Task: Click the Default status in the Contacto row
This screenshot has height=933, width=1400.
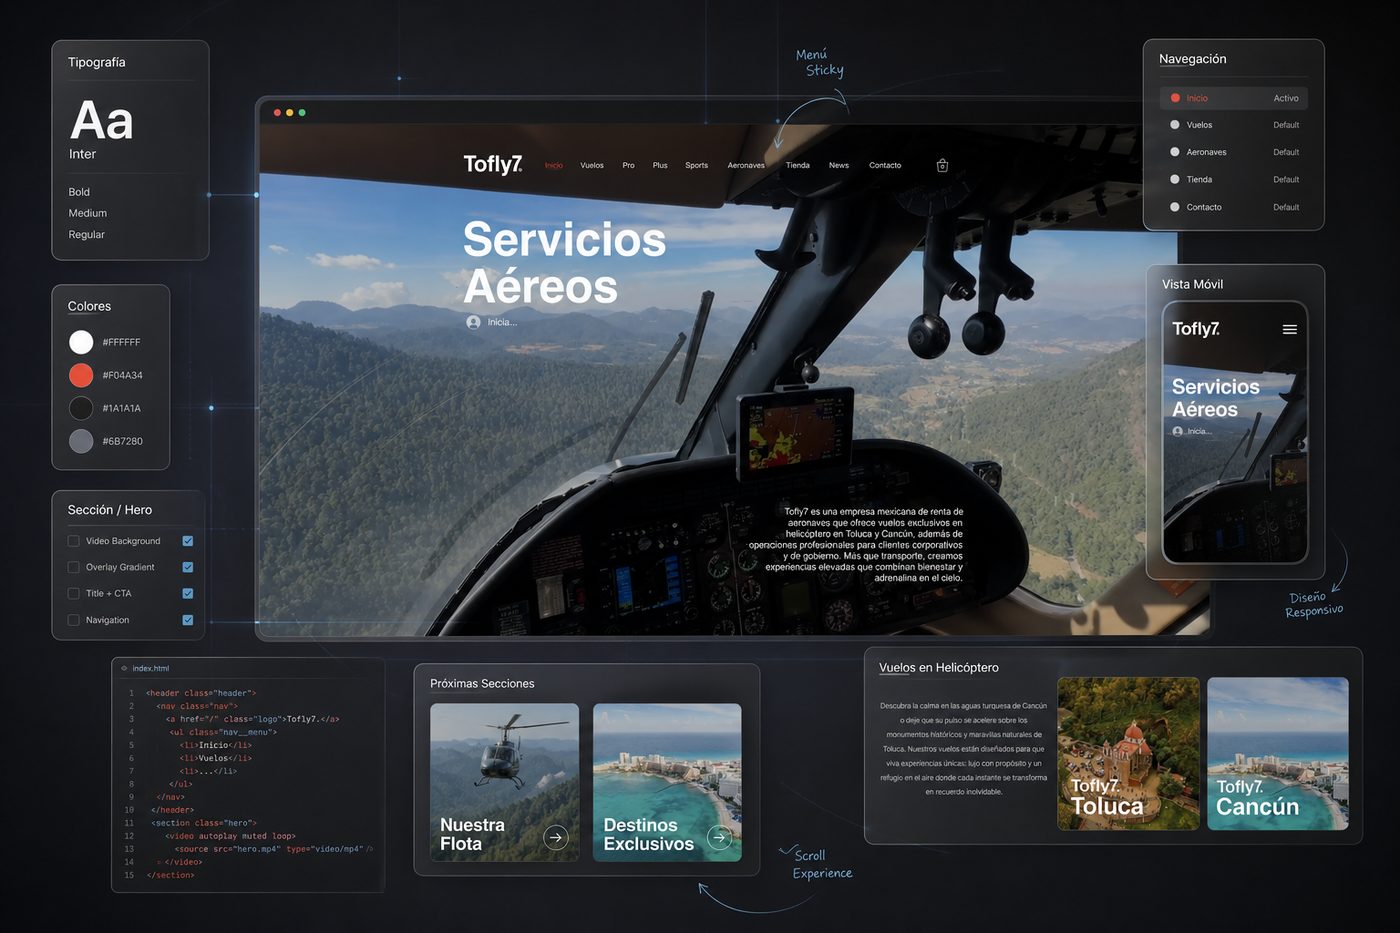Action: (1286, 207)
